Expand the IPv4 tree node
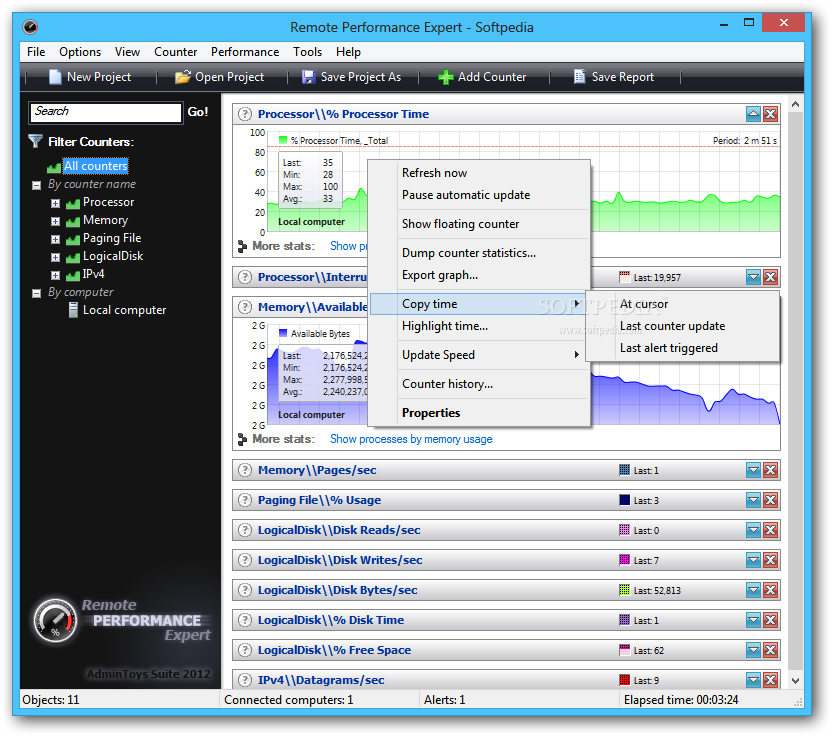 tap(55, 275)
